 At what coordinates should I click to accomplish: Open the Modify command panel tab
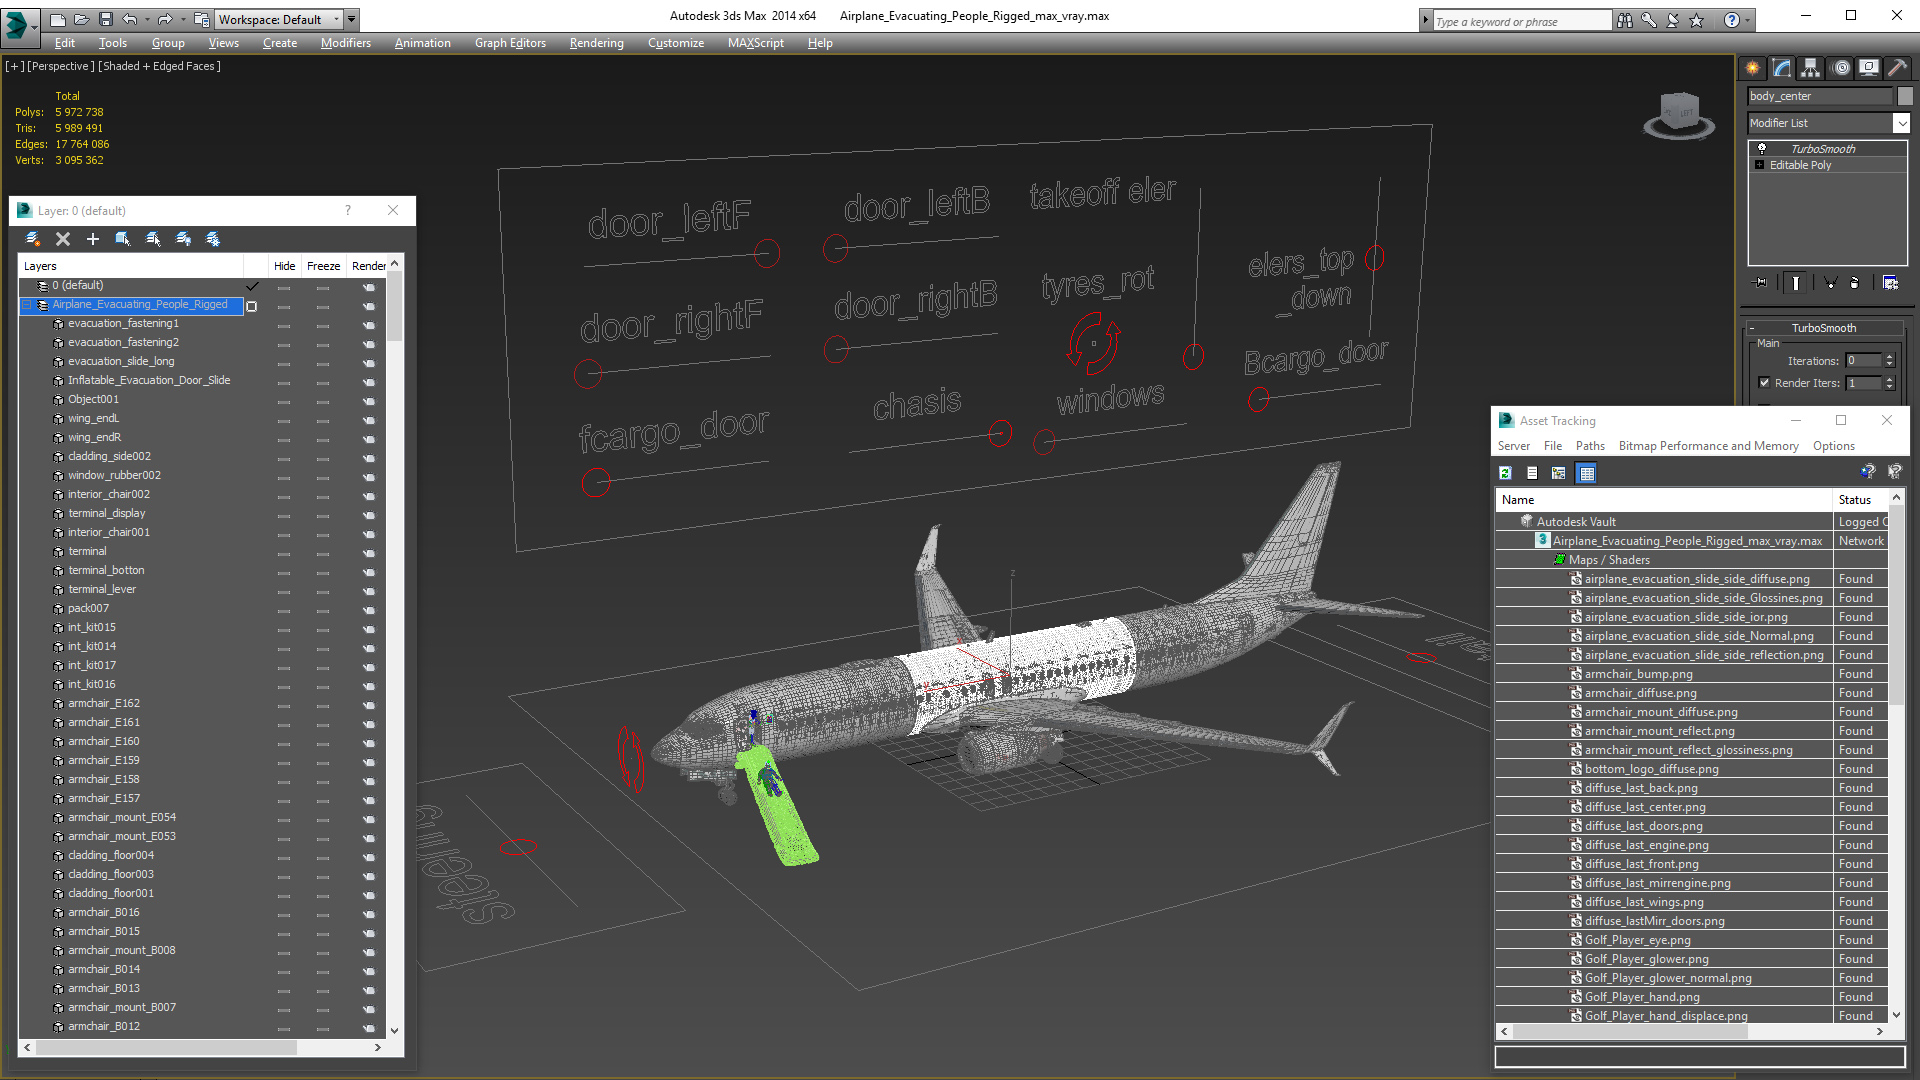coord(1782,68)
